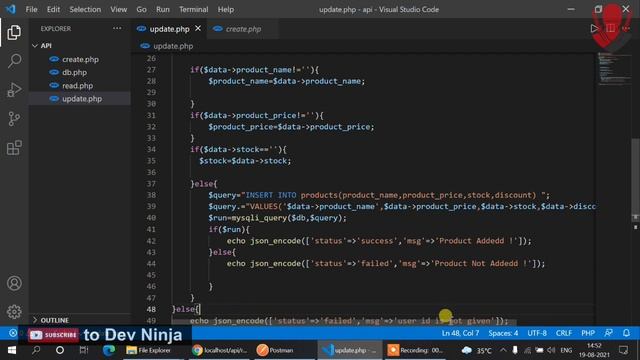
Task: Click line number 27 in gutter
Action: [151, 70]
